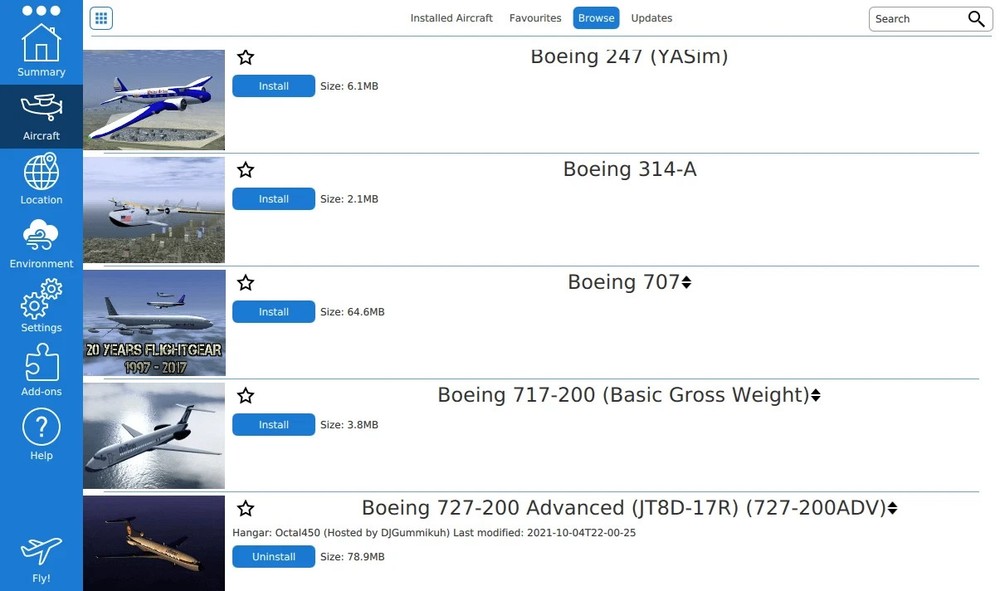Select the Aircraft section icon

point(41,112)
